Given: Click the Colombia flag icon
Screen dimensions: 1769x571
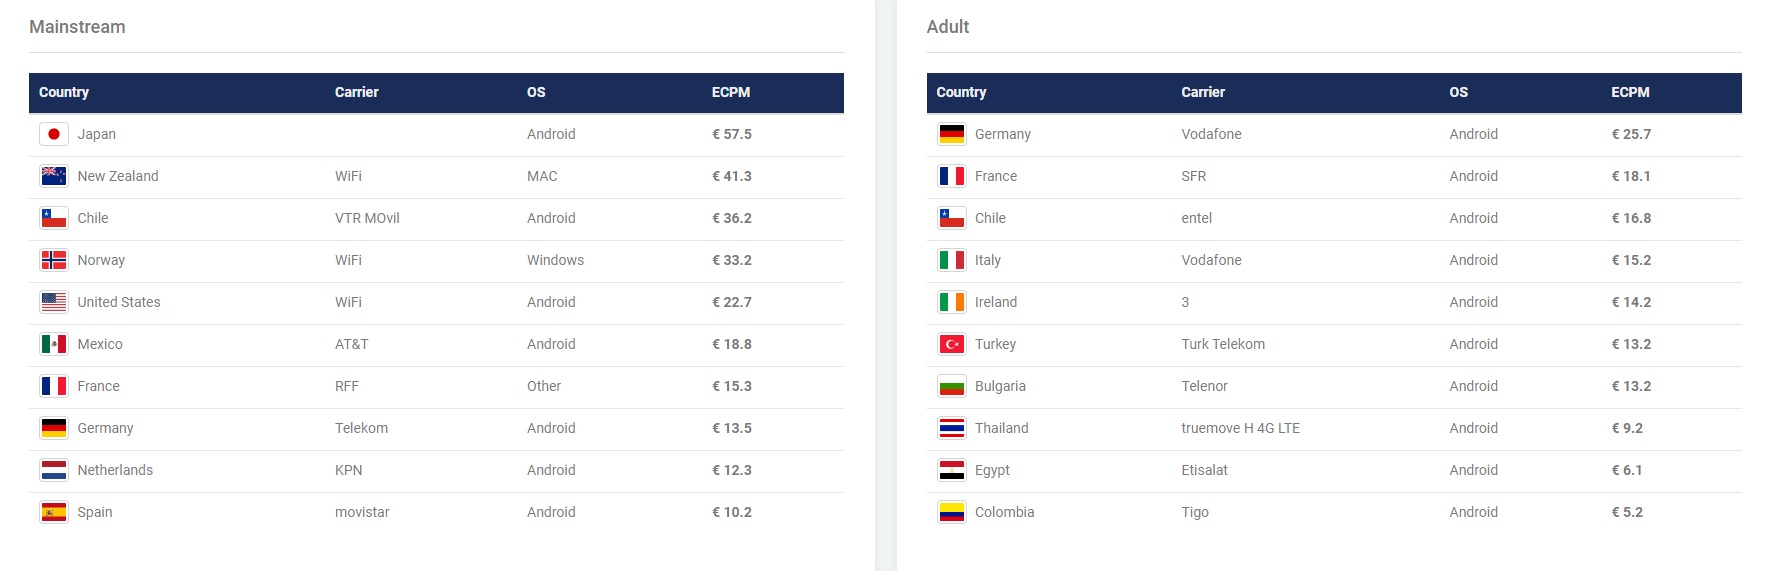Looking at the screenshot, I should pos(952,512).
